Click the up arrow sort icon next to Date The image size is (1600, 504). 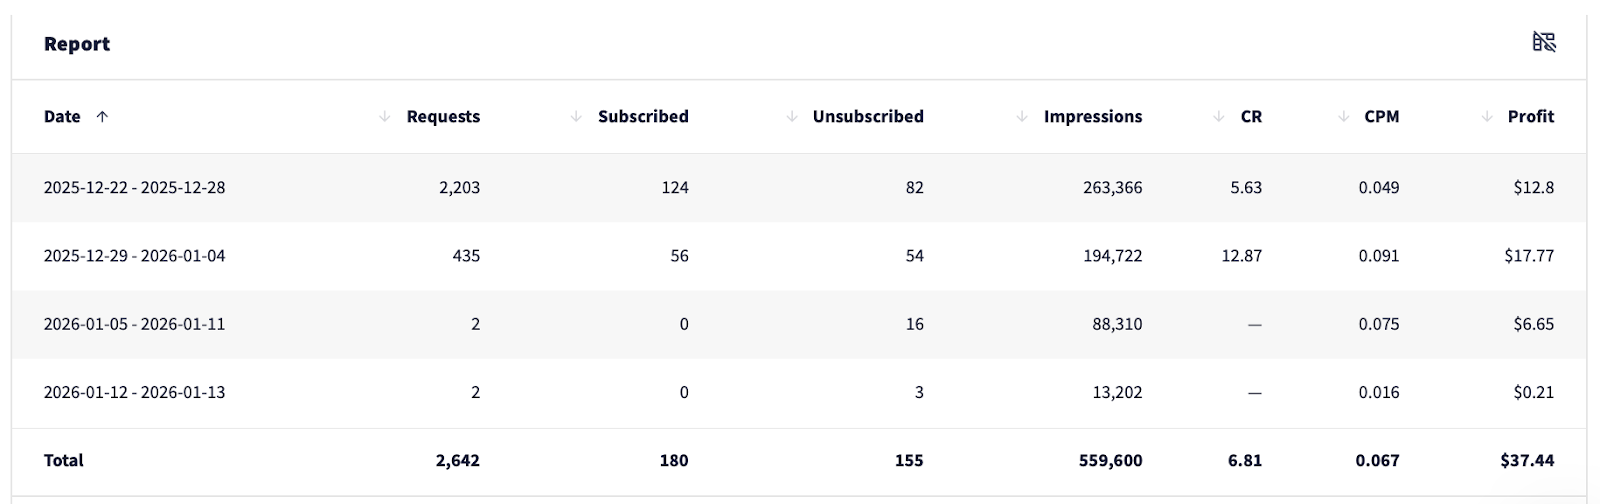102,117
